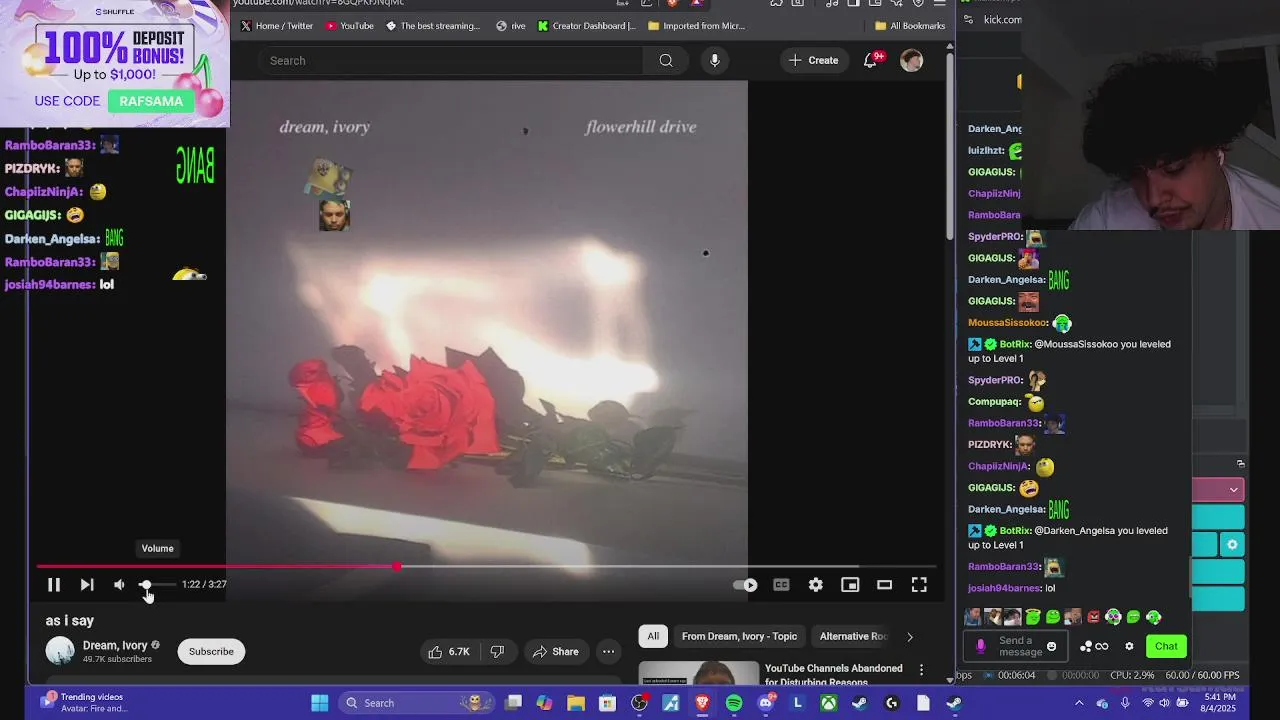This screenshot has width=1280, height=720.
Task: Open the Creator Dashboard bookmark
Action: 587,26
